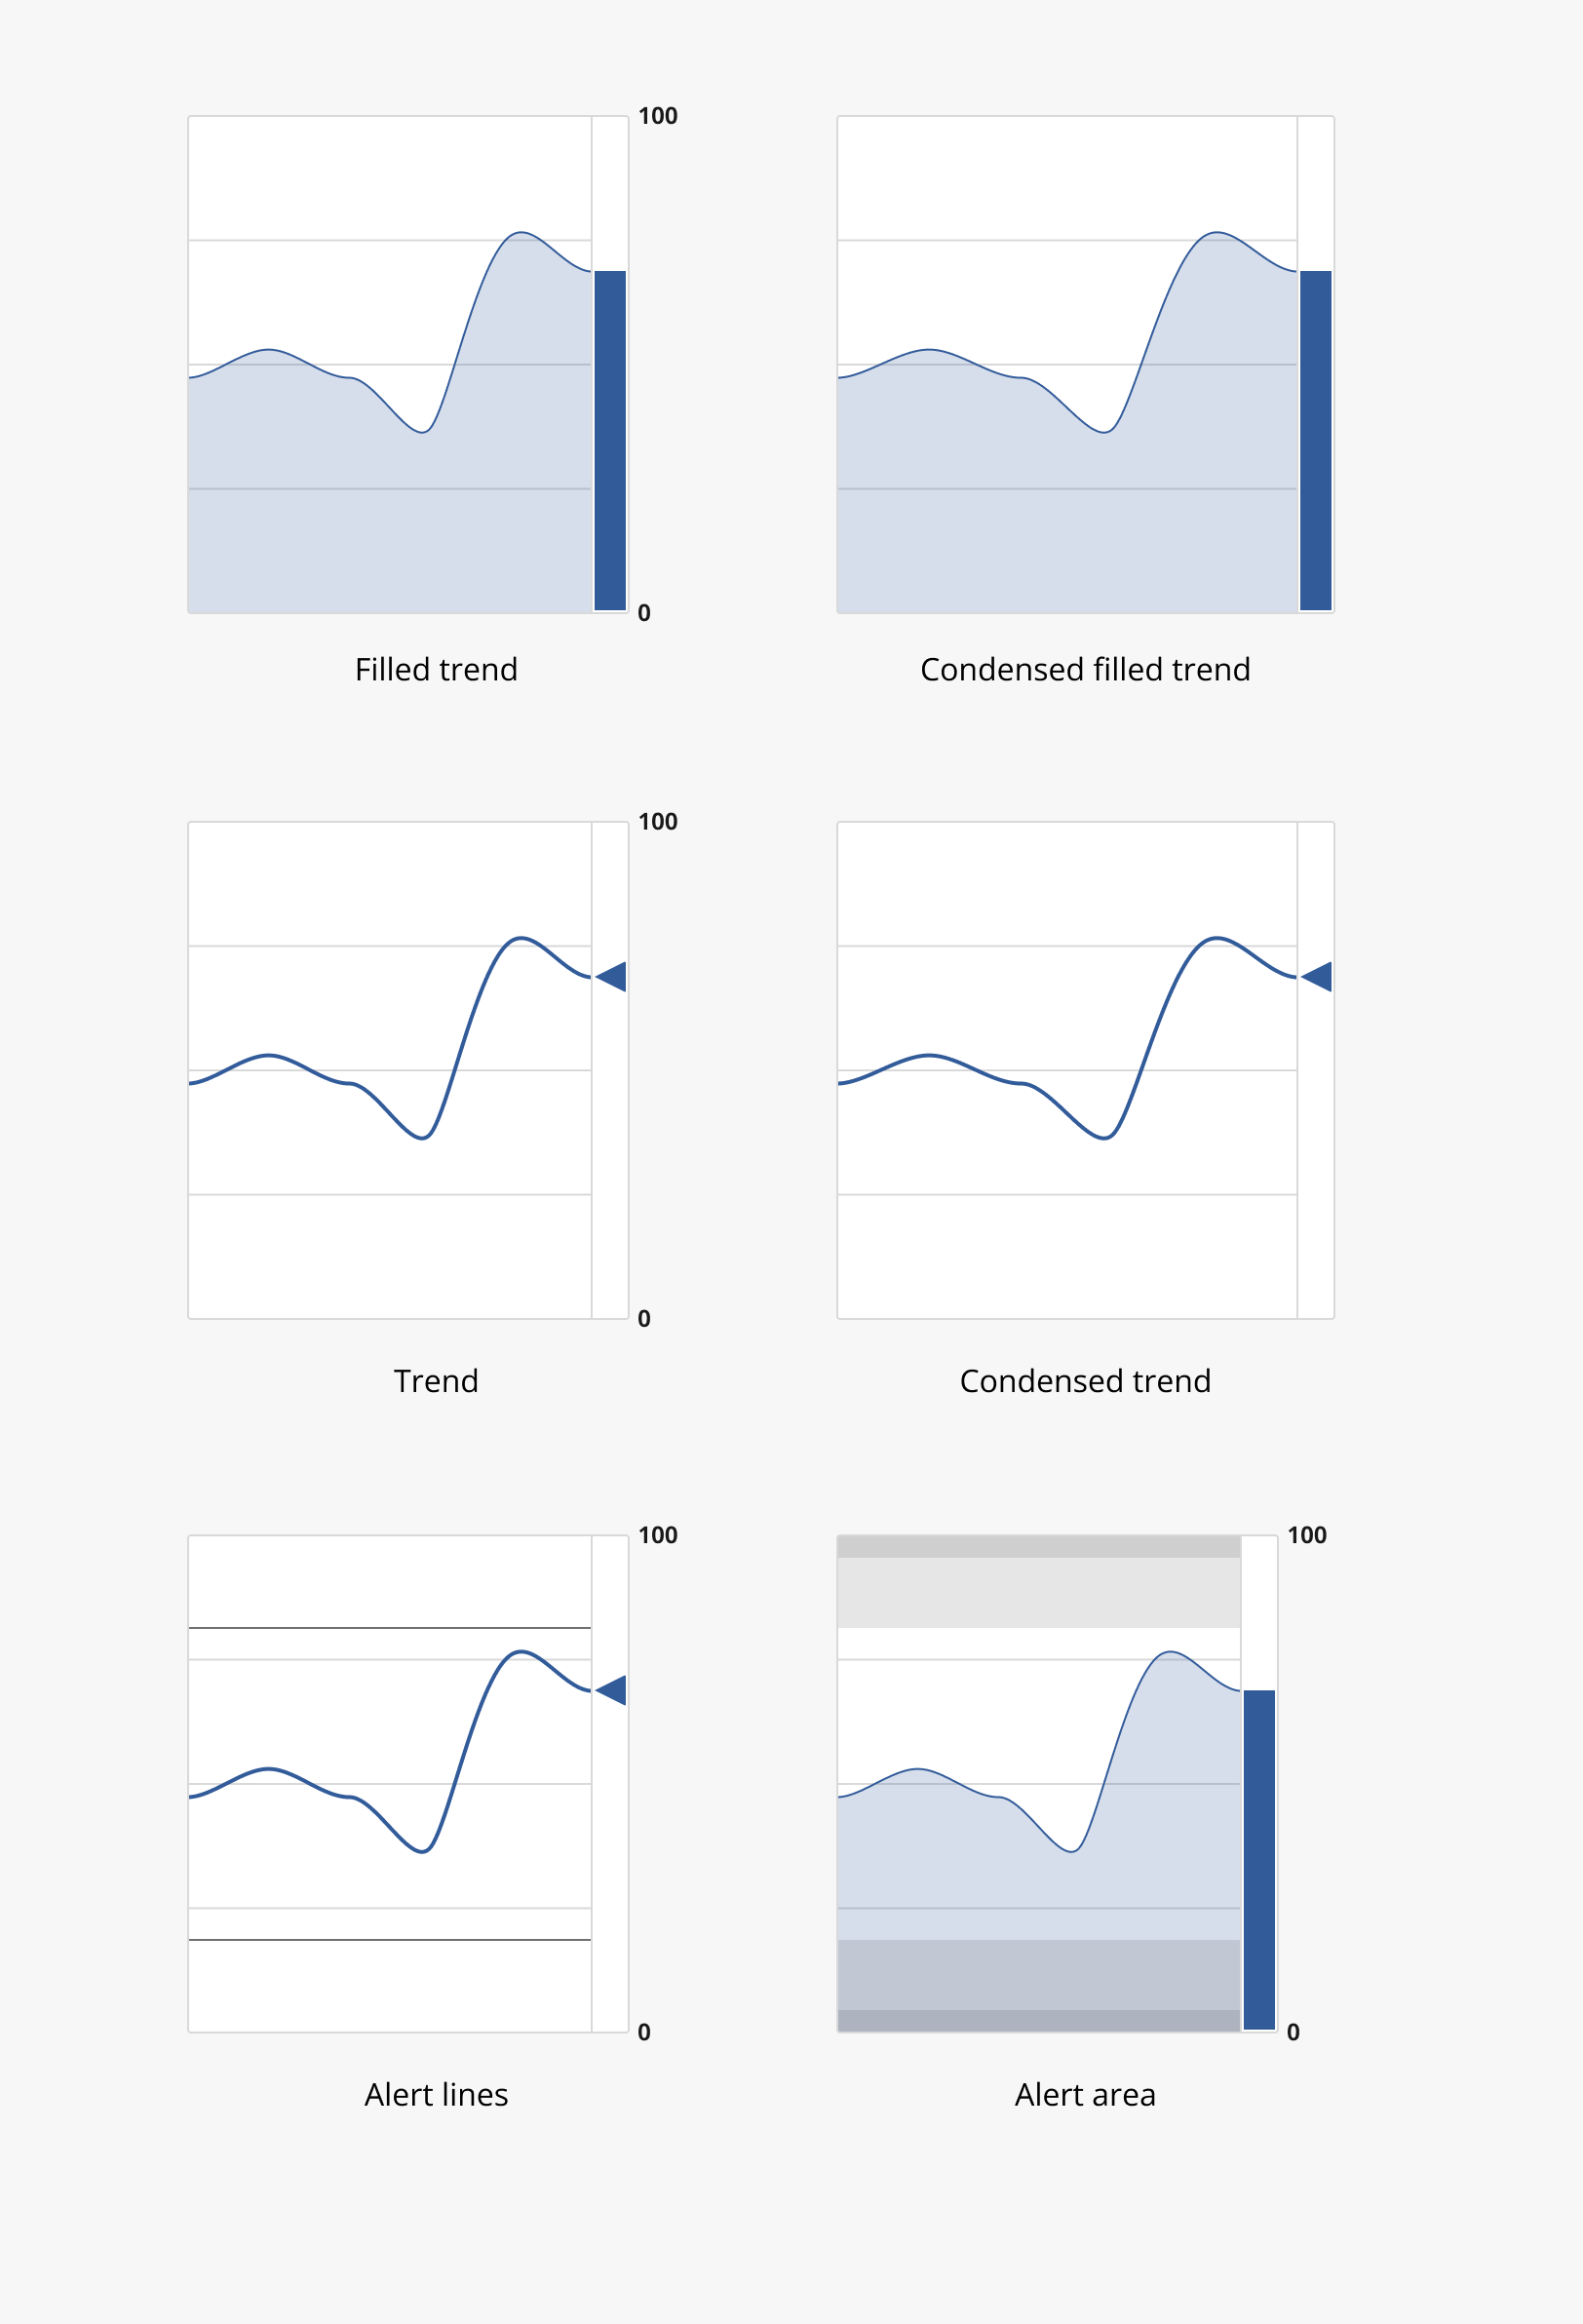Select the 'Filled trend' caption

436,669
